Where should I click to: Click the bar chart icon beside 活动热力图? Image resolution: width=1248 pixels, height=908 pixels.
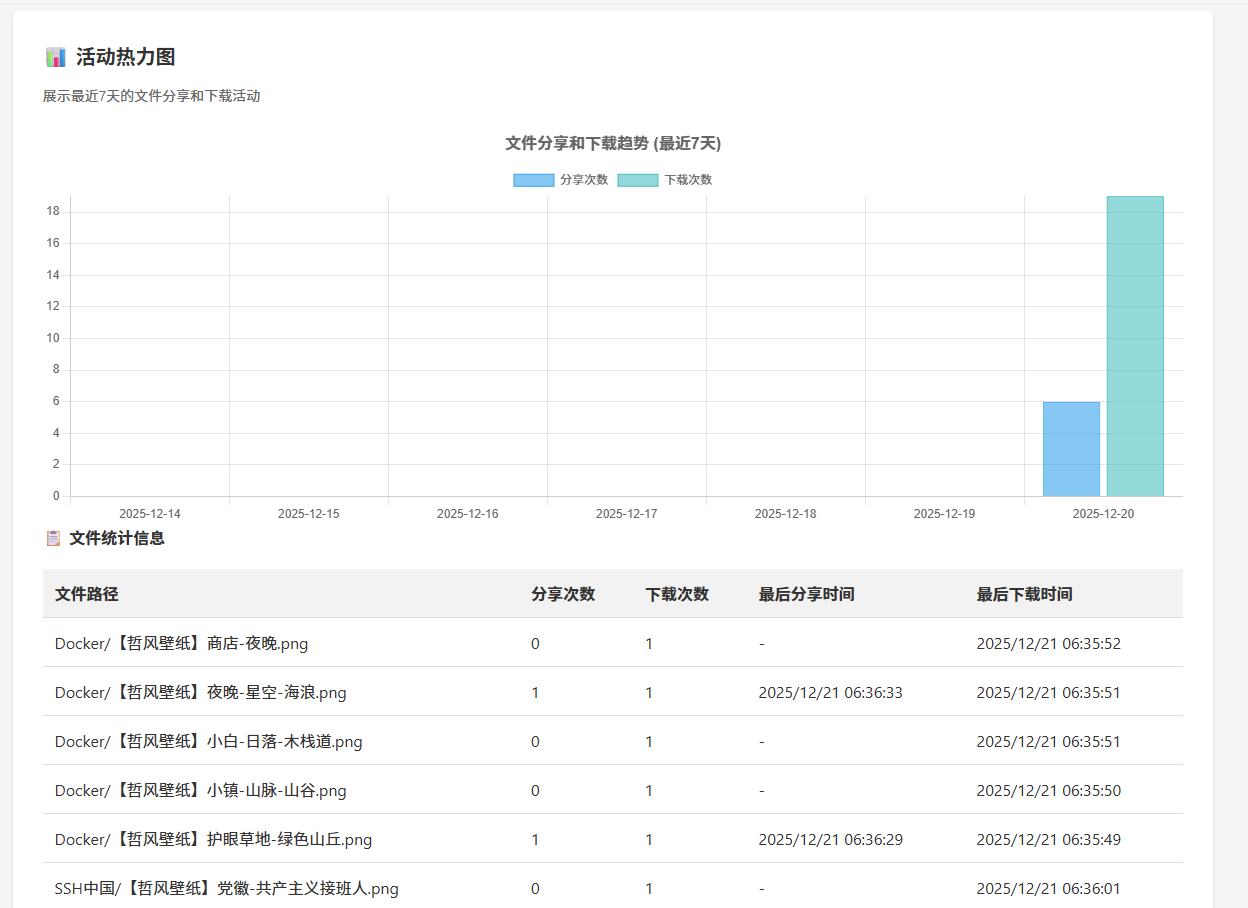point(56,57)
